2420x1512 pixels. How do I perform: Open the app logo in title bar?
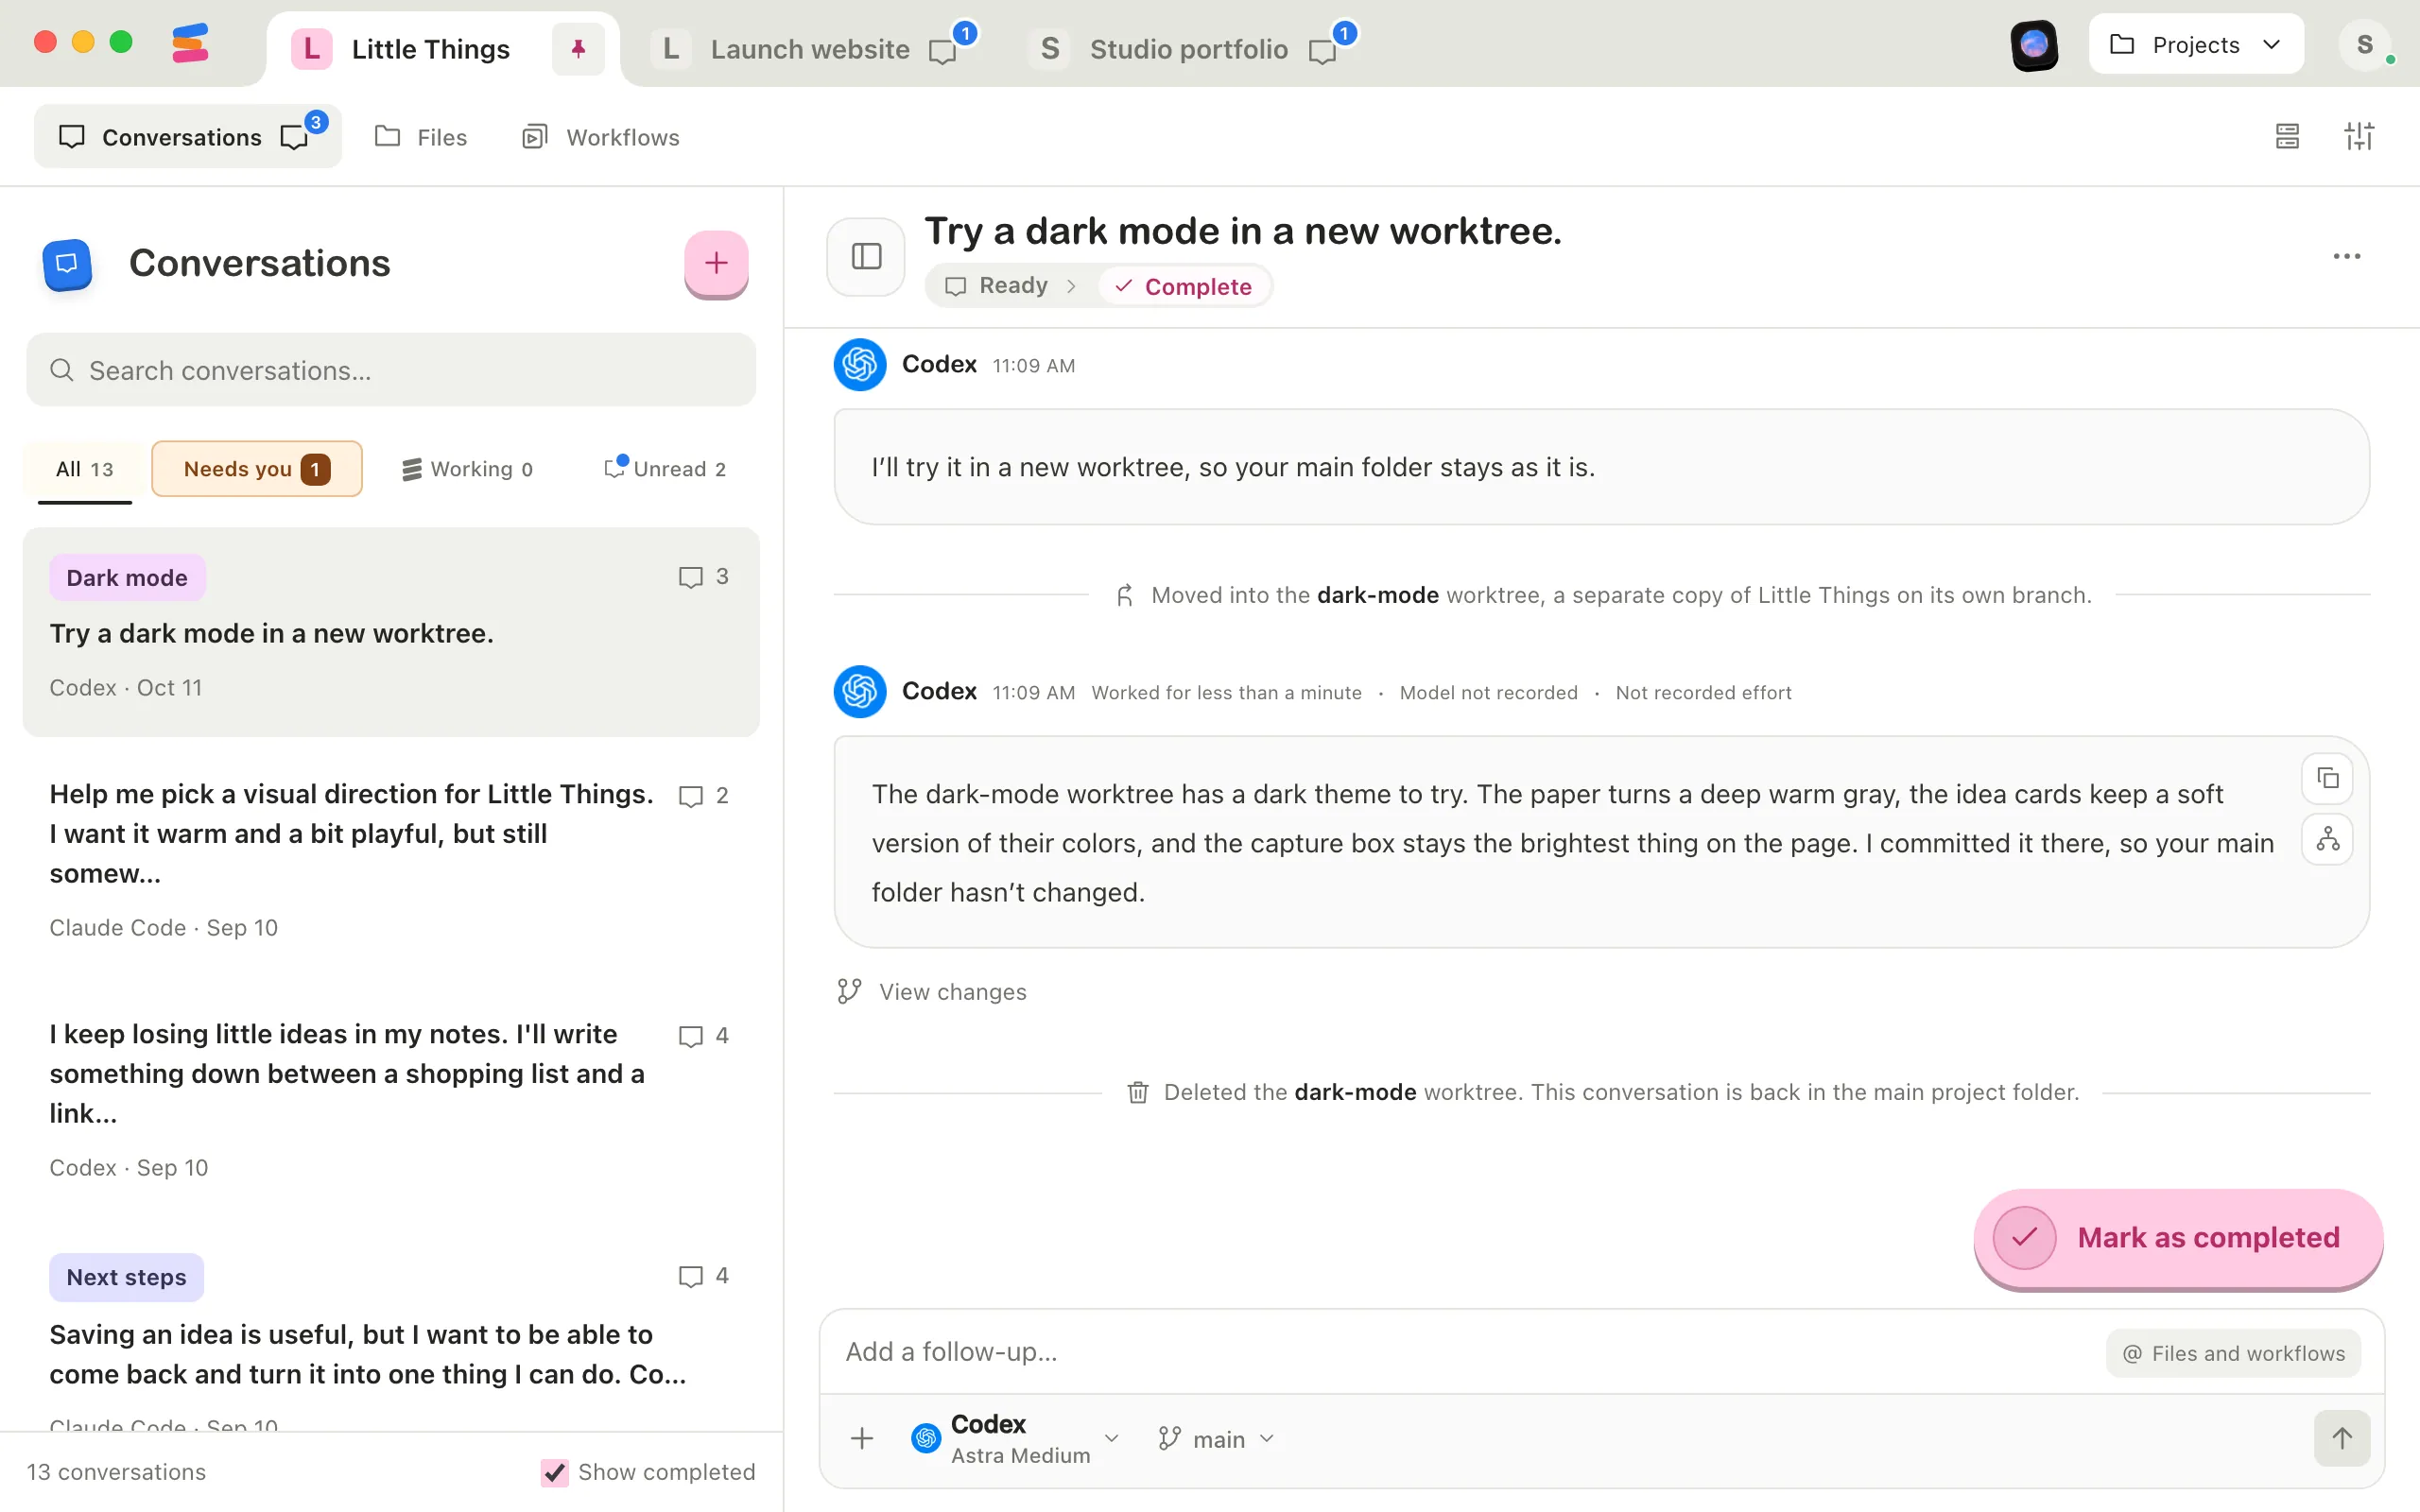tap(190, 44)
